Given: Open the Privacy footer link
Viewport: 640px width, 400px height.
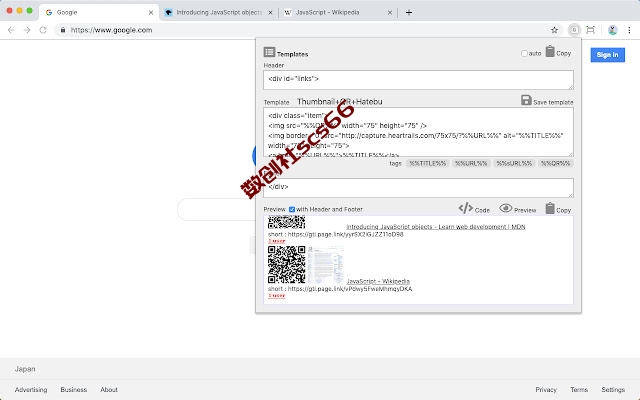Looking at the screenshot, I should click(x=546, y=389).
